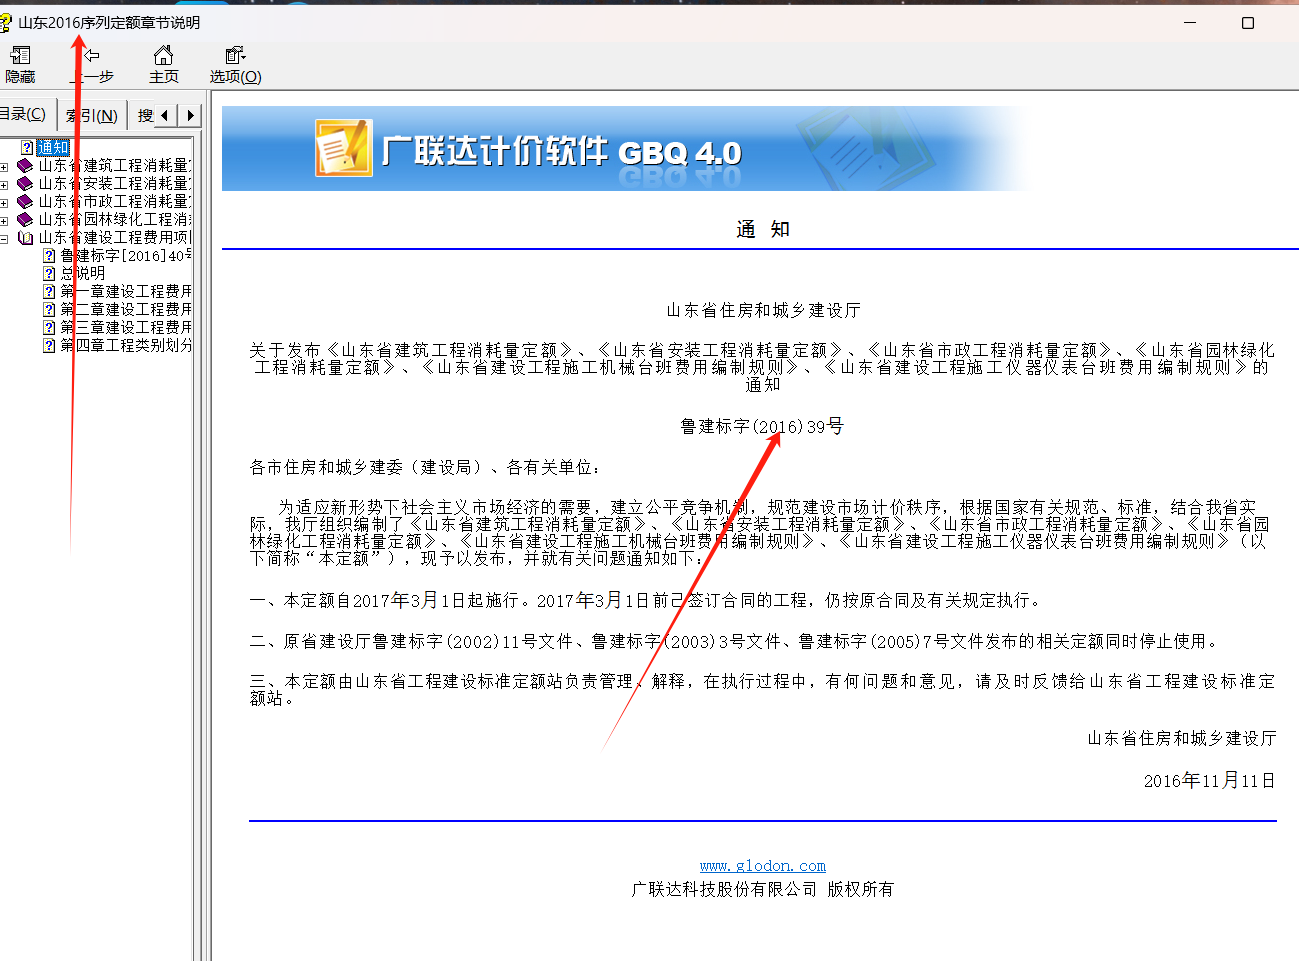Open 第一章建设工程费用 topic
This screenshot has width=1299, height=961.
(x=125, y=292)
